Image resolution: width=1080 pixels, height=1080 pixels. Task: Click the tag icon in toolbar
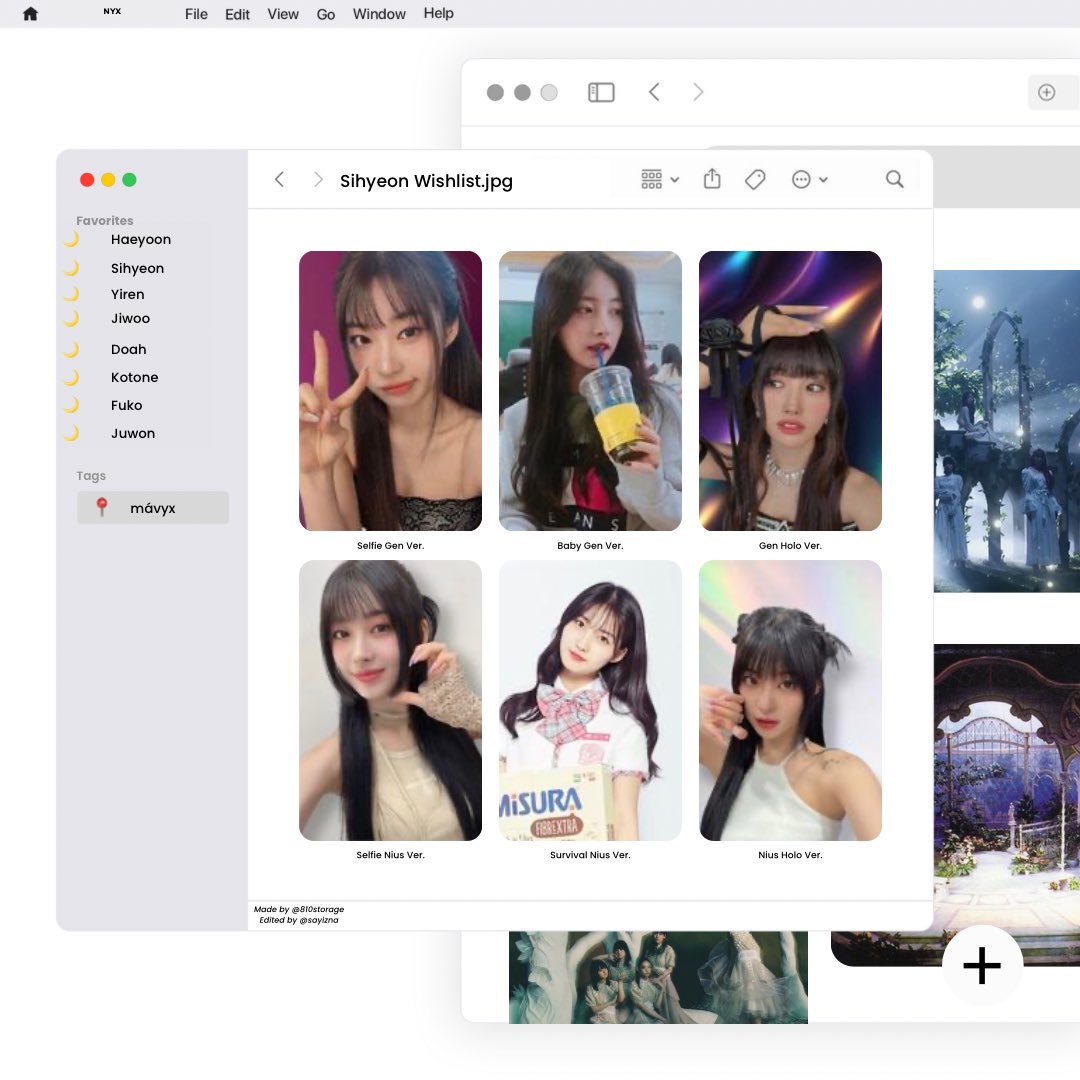click(x=755, y=180)
